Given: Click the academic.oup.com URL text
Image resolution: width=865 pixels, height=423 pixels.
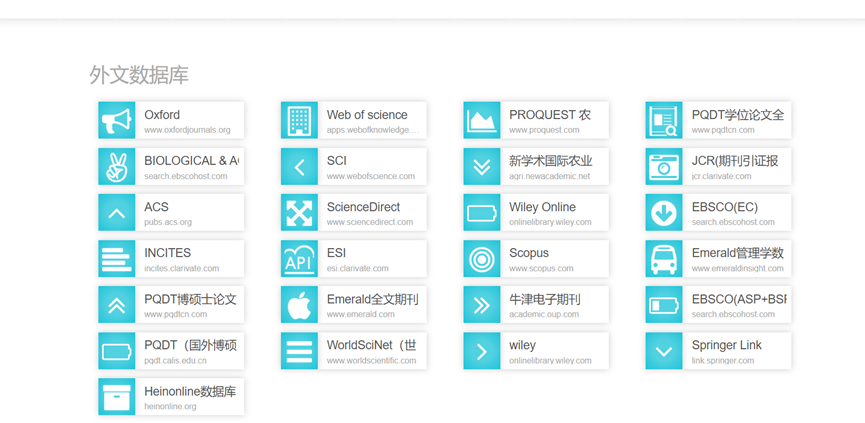Looking at the screenshot, I should [544, 314].
